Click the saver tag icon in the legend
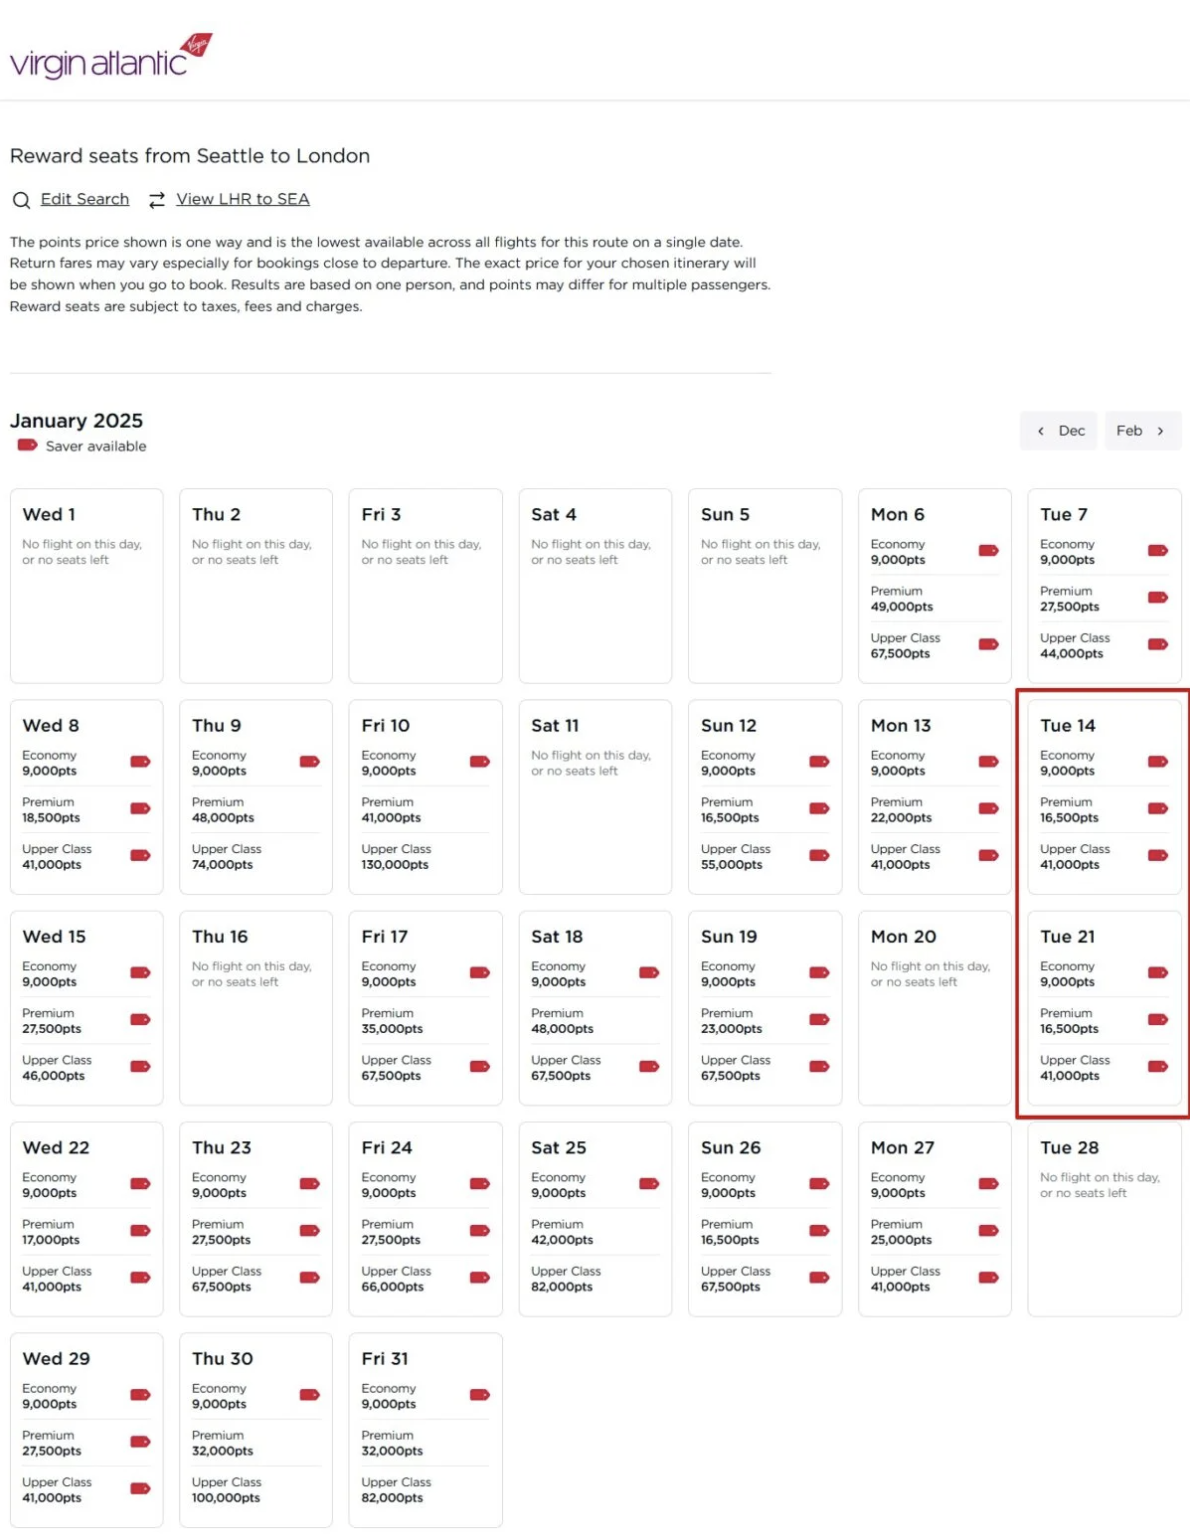 click(x=27, y=445)
